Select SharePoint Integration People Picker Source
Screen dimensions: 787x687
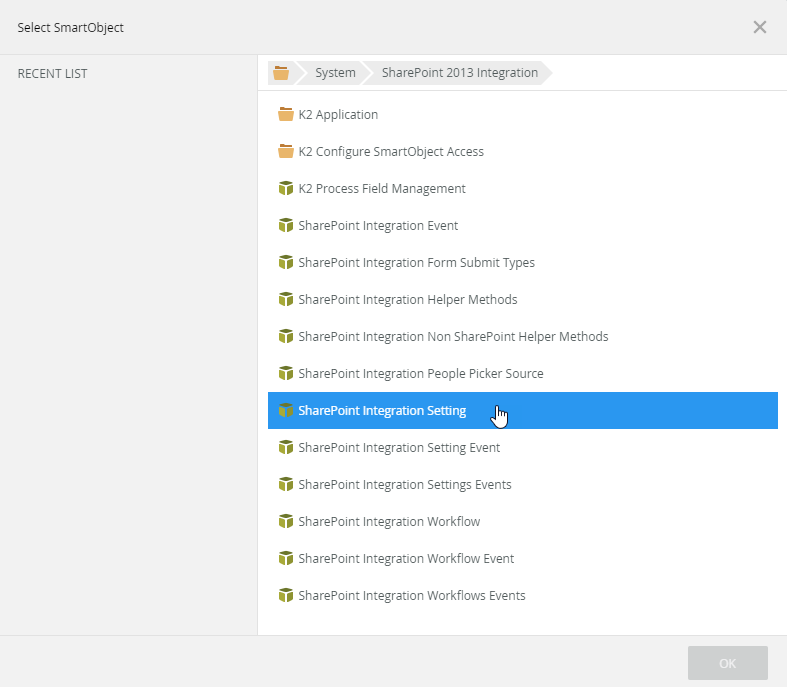[x=420, y=374]
